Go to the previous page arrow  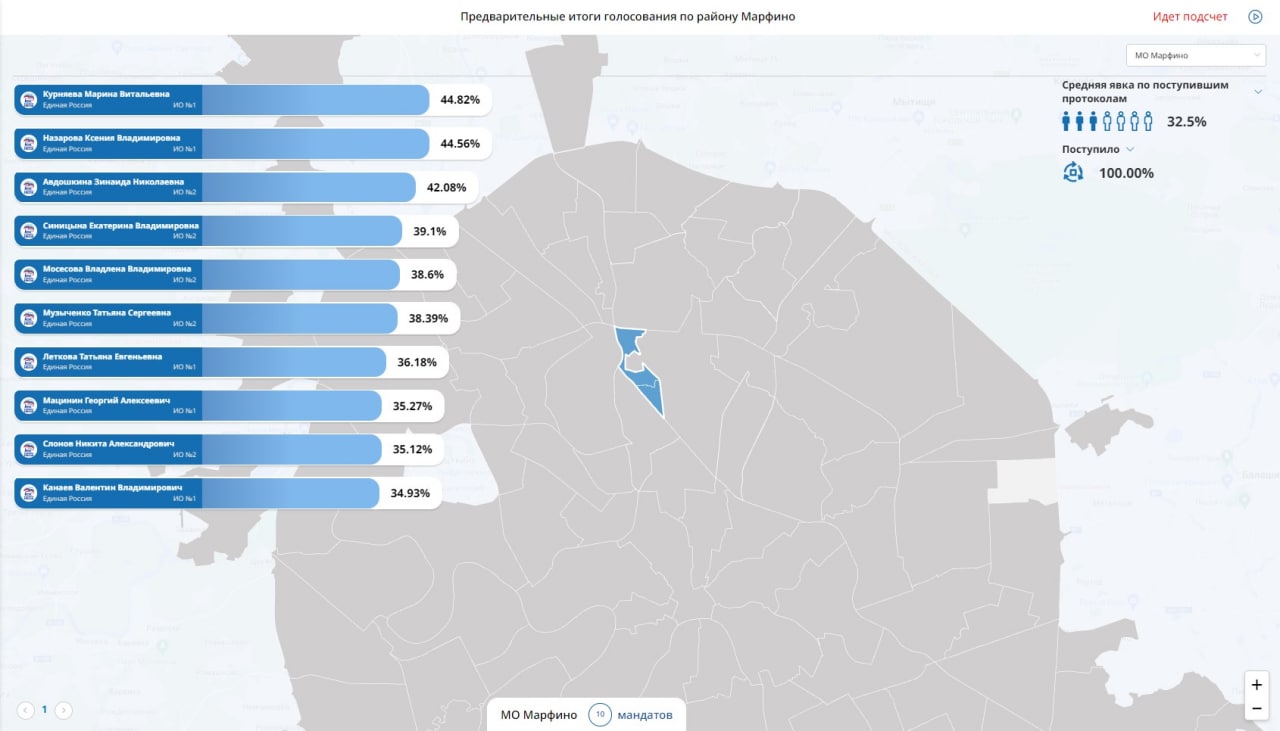pos(25,710)
